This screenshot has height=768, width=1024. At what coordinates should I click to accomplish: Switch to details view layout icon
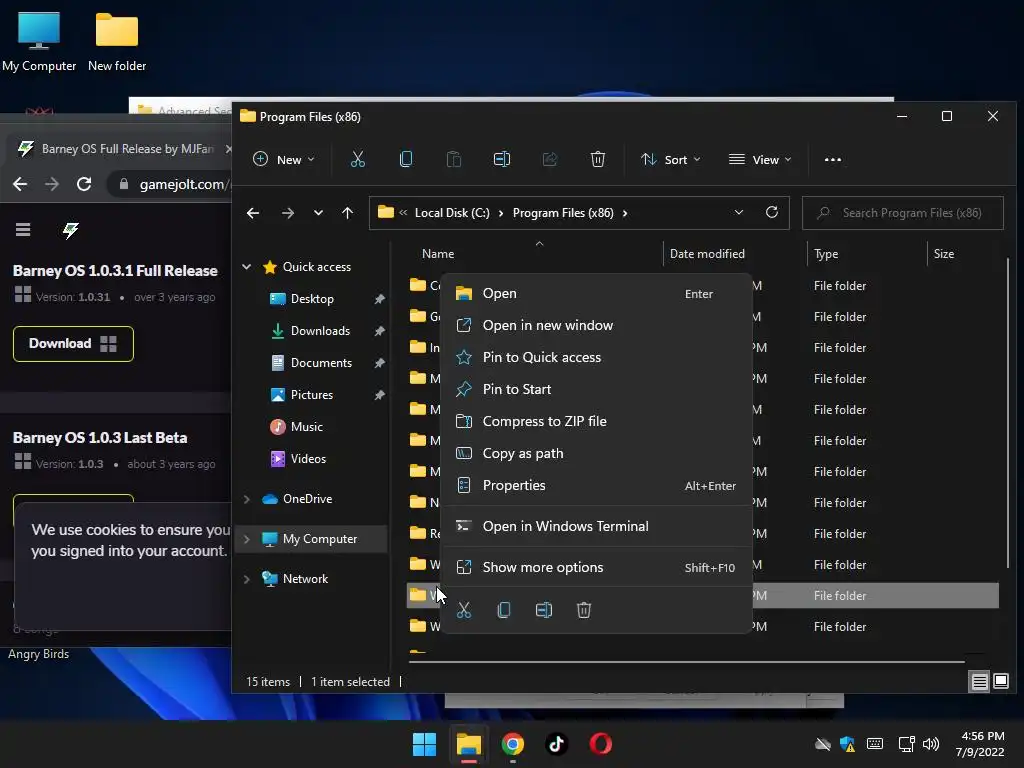coord(979,682)
